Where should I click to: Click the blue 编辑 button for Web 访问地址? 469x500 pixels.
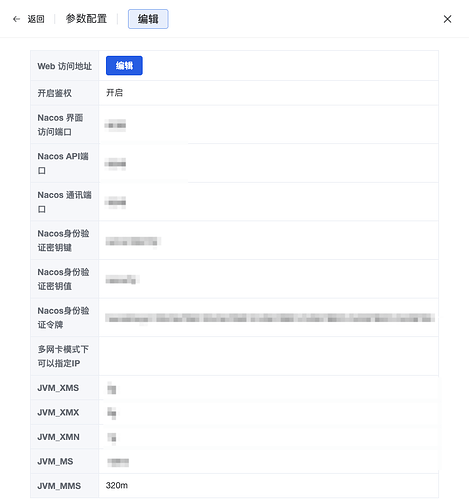point(124,66)
